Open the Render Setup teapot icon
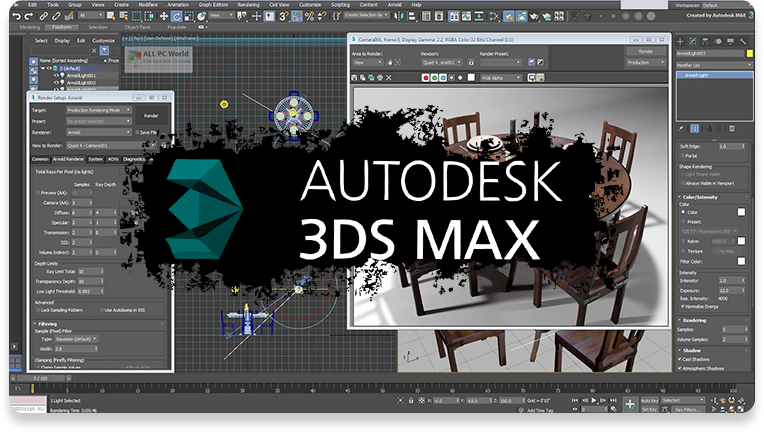The image size is (764, 432). coord(509,17)
